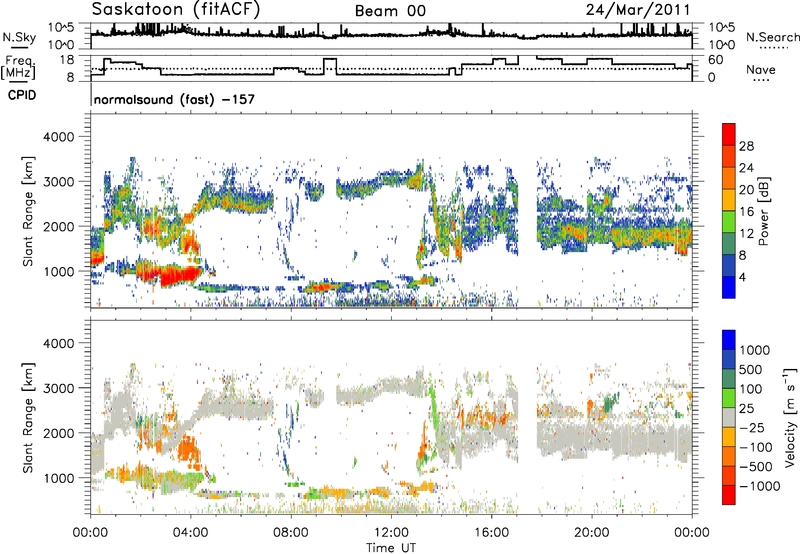
Task: Select the 'normalsound (fast) -157' text
Action: [174, 99]
